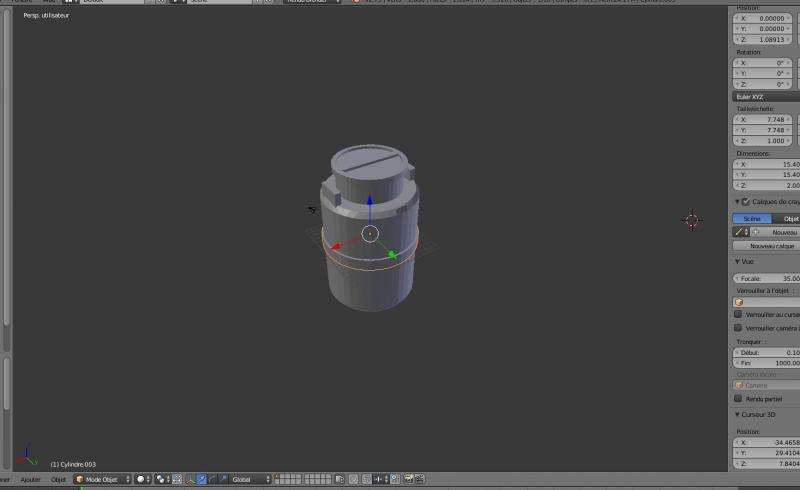Viewport: 800px width, 490px height.
Task: Open the 'Ajouter' menu
Action: pos(31,480)
